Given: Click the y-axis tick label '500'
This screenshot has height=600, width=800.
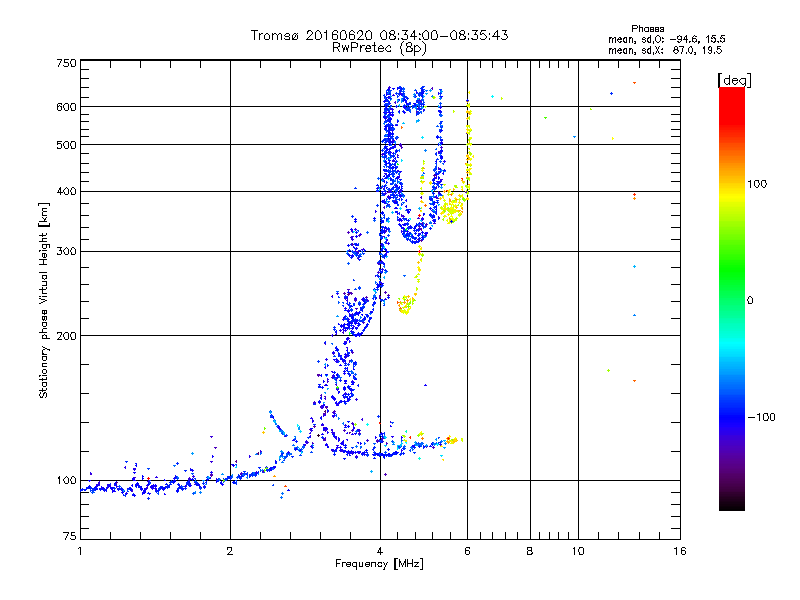Looking at the screenshot, I should point(66,145).
